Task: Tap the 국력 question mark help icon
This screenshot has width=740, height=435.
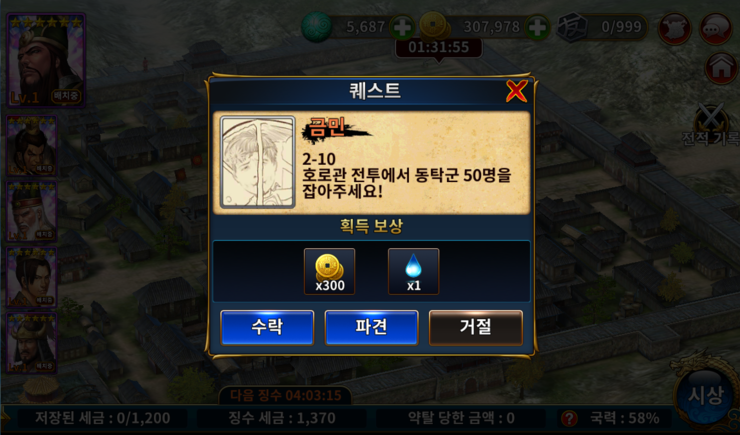Action: point(570,418)
